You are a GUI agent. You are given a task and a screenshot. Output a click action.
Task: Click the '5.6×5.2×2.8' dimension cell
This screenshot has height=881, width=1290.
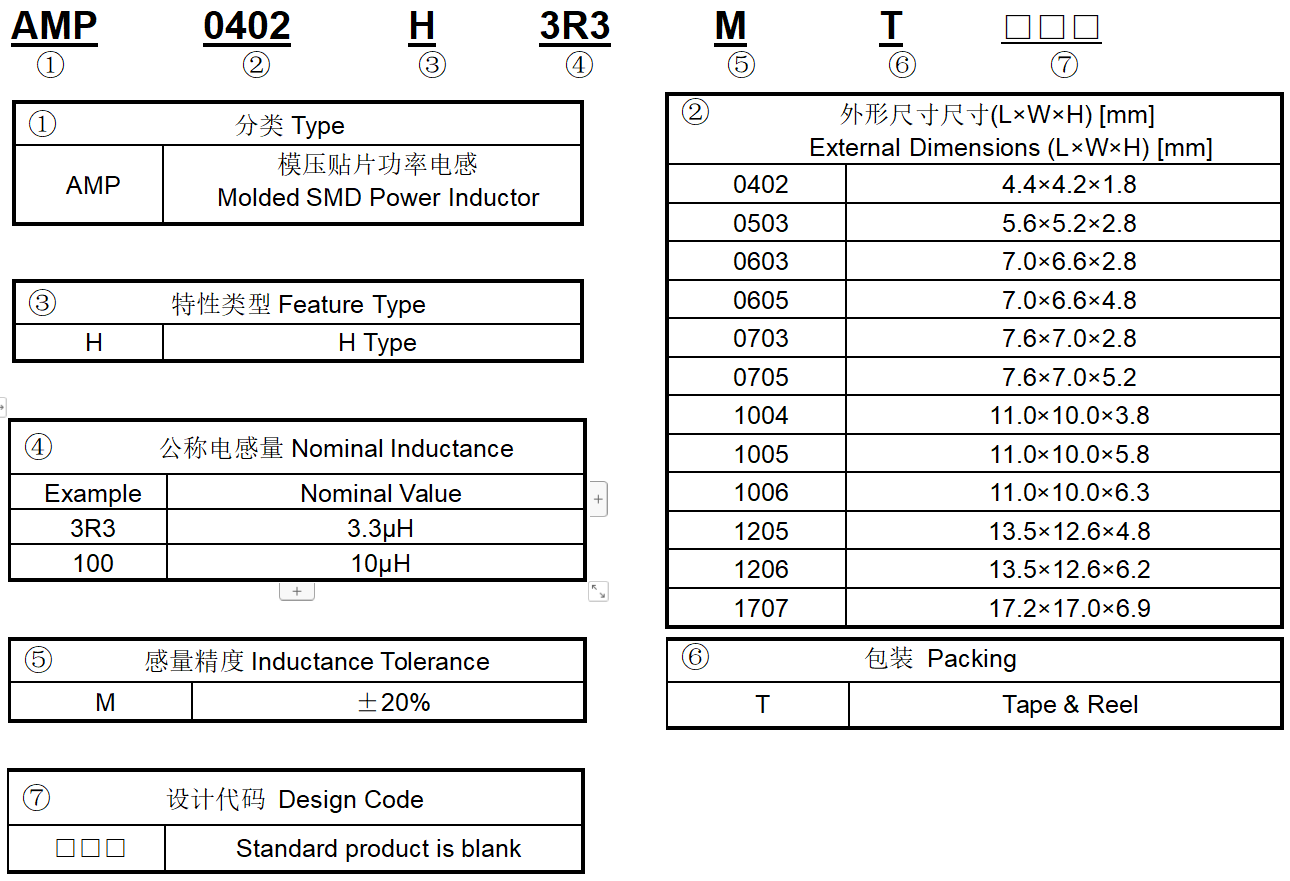pyautogui.click(x=1064, y=223)
